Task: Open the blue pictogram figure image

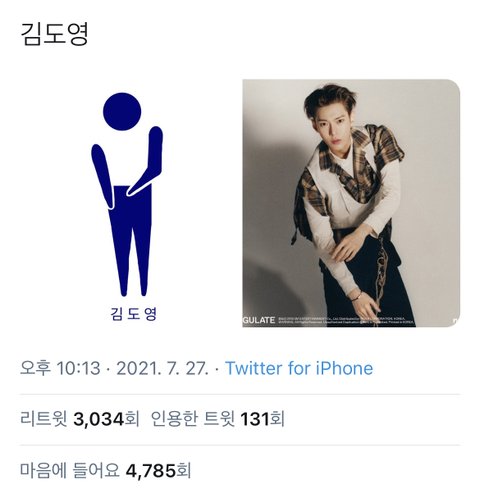Action: coord(129,203)
